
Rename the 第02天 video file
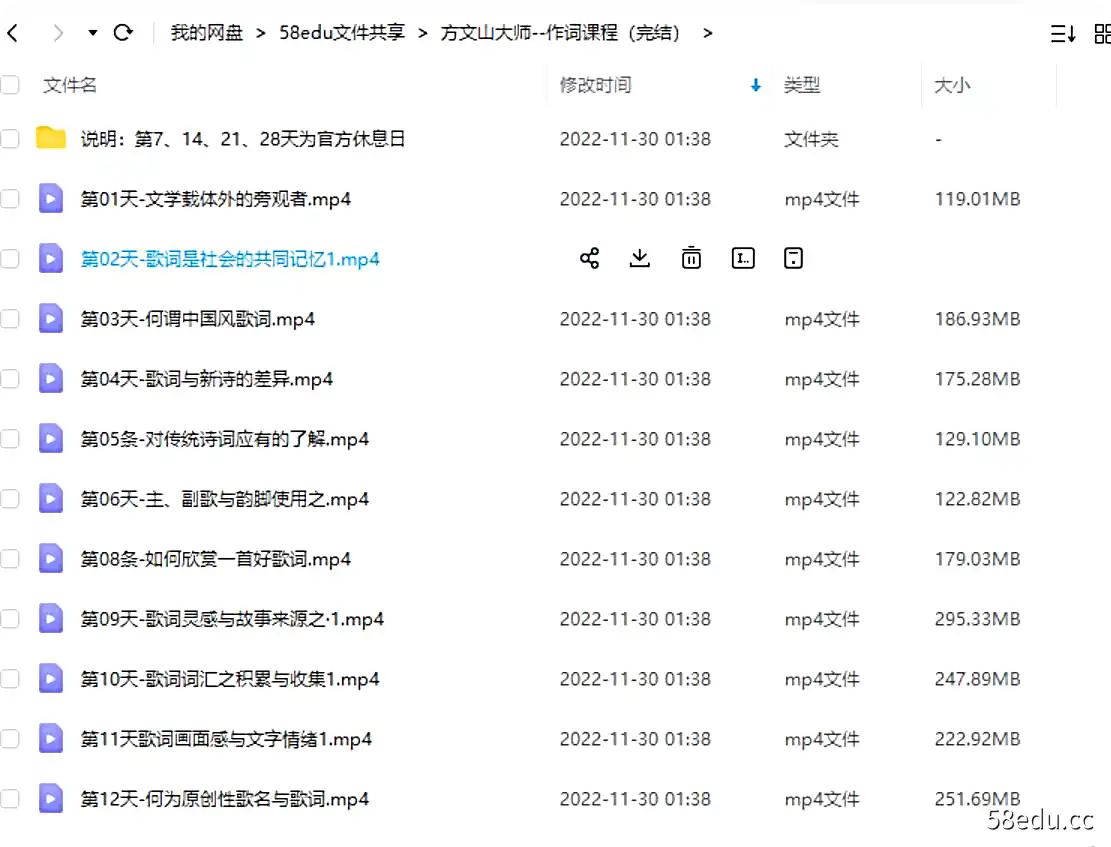tap(743, 258)
